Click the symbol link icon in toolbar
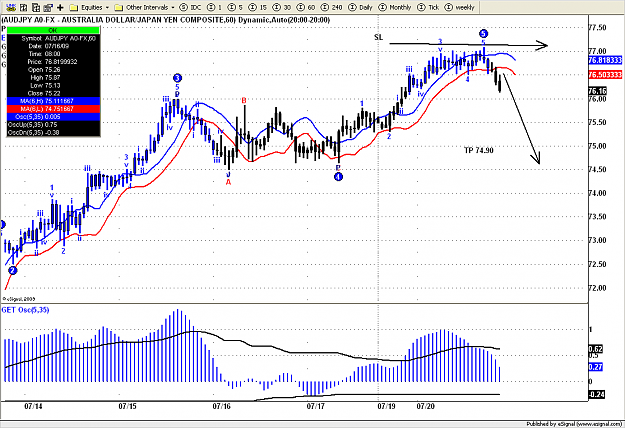 point(11,7)
